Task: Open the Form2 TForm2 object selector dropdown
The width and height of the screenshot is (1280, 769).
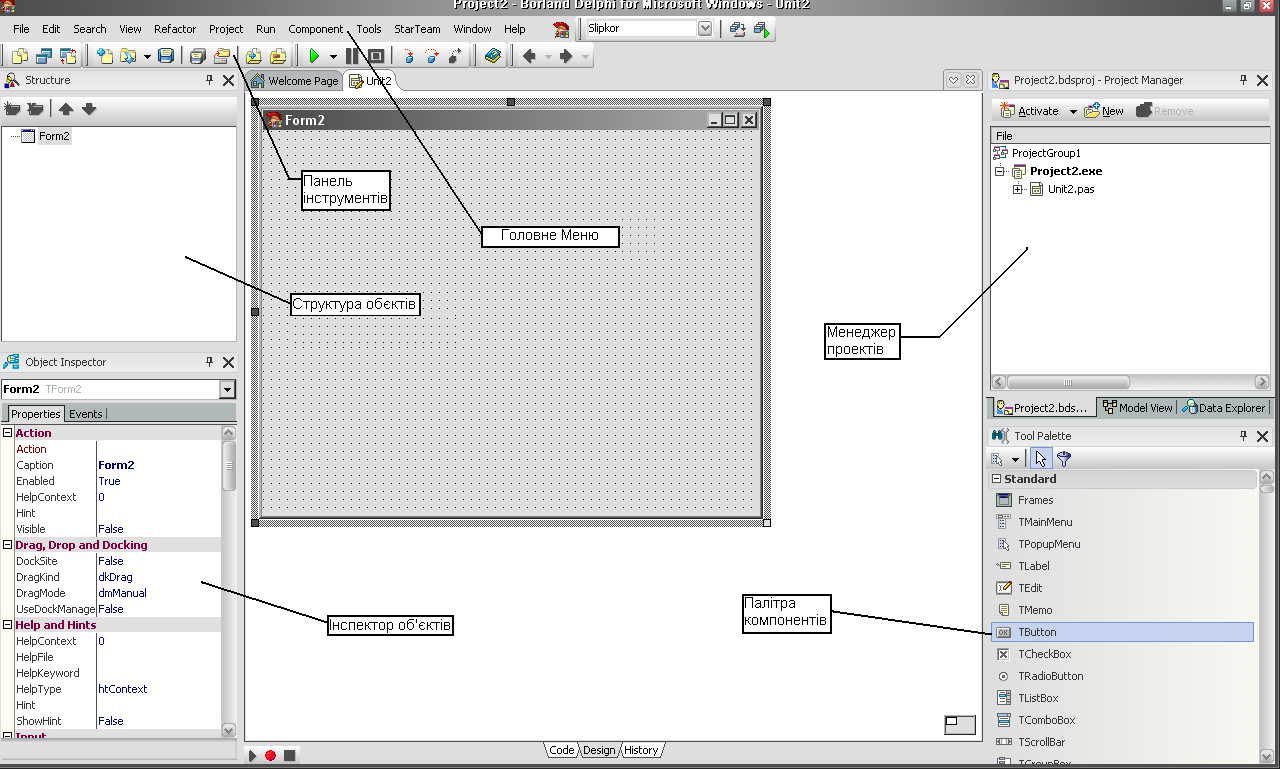Action: 227,389
